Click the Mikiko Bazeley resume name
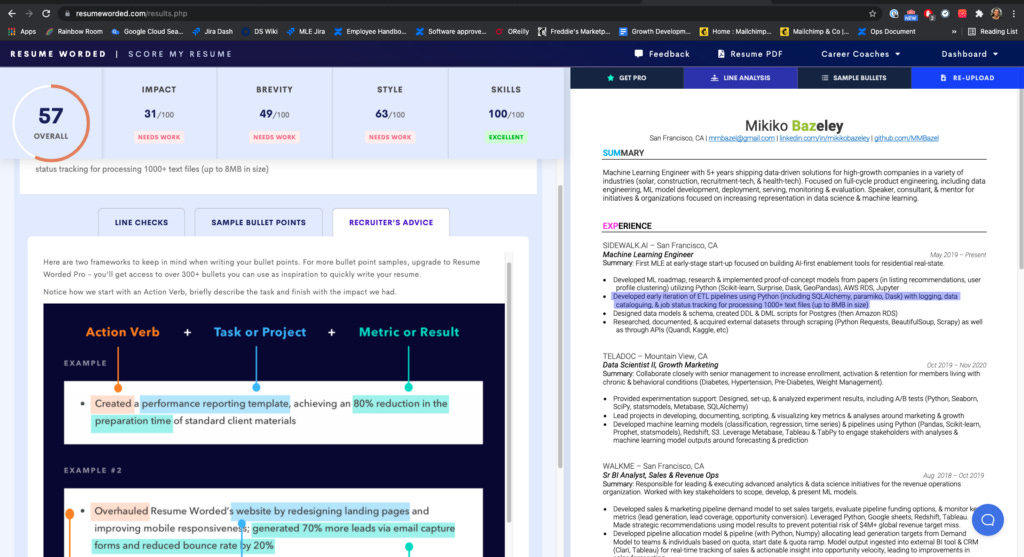1024x557 pixels. [x=793, y=125]
